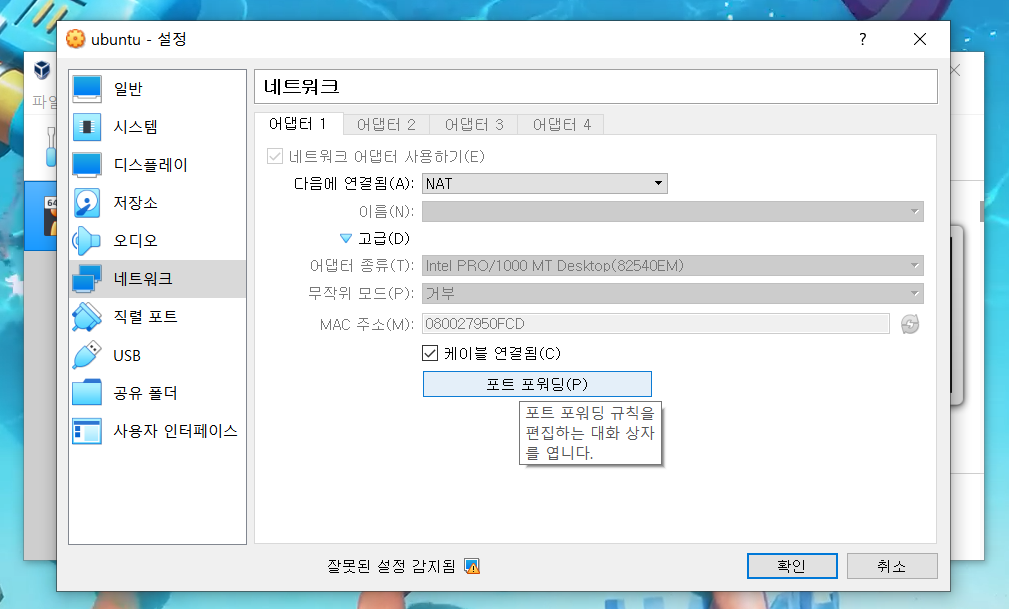This screenshot has height=609, width=1009.
Task: Open the 오디오 speaker icon
Action: (x=87, y=241)
